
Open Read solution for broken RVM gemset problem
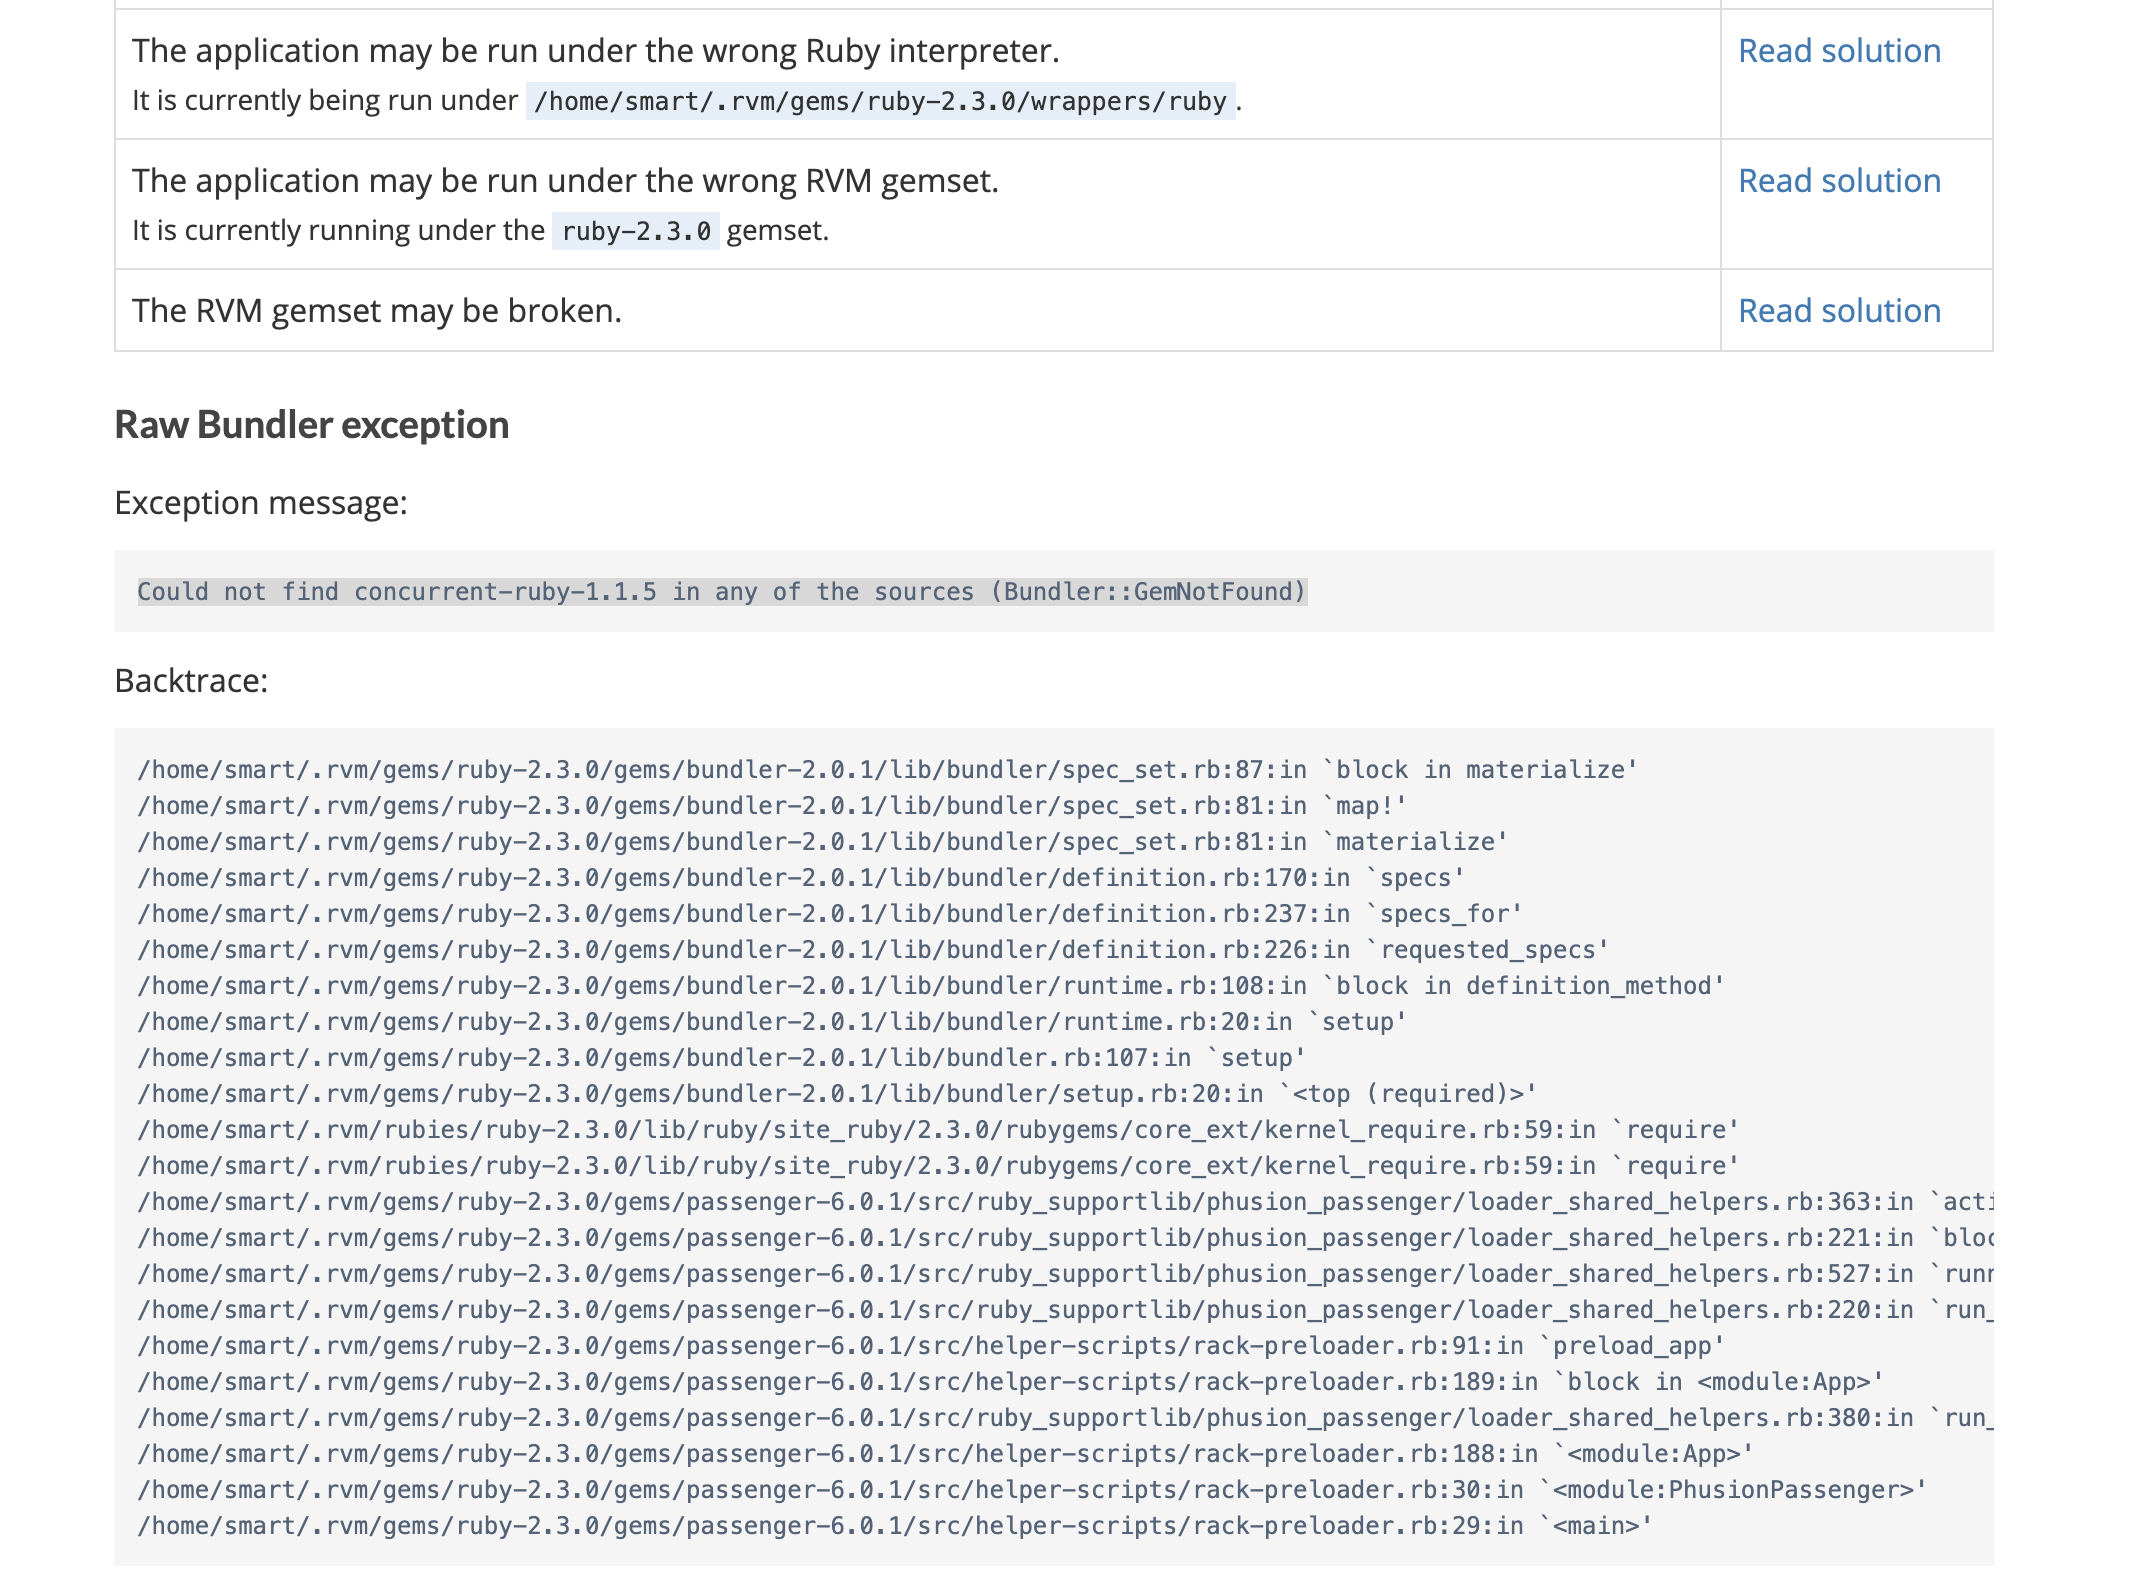point(1839,311)
